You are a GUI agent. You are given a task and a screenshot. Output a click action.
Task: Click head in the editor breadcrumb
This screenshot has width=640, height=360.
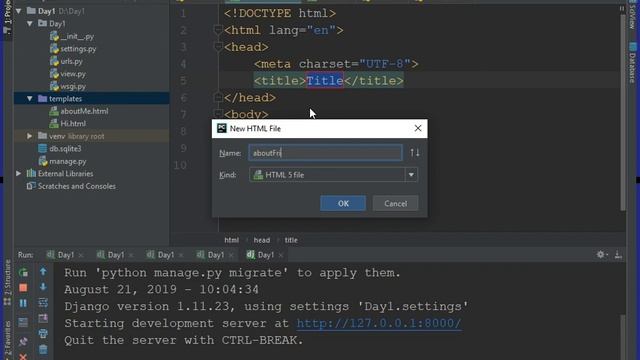point(262,240)
